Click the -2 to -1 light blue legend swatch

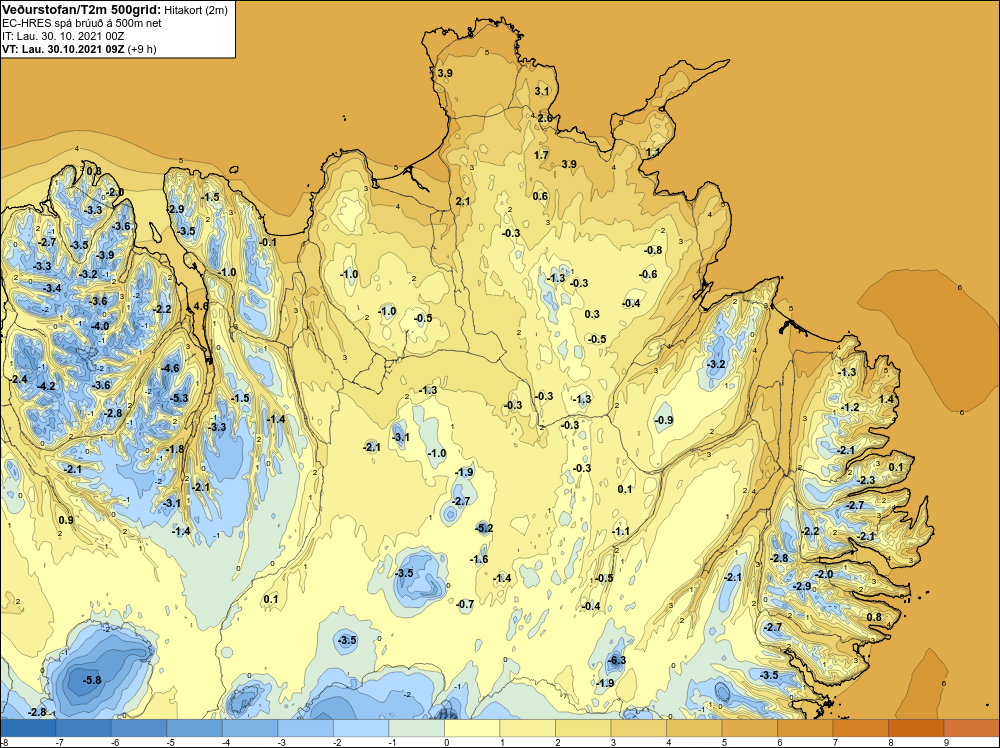coord(361,728)
